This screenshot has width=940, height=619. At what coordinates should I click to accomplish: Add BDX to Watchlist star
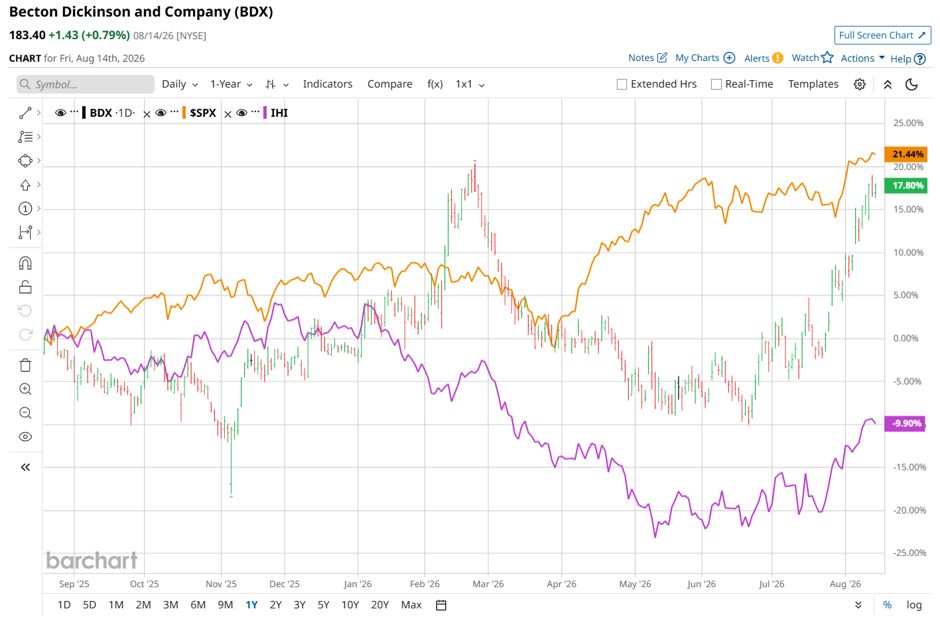[x=812, y=58]
